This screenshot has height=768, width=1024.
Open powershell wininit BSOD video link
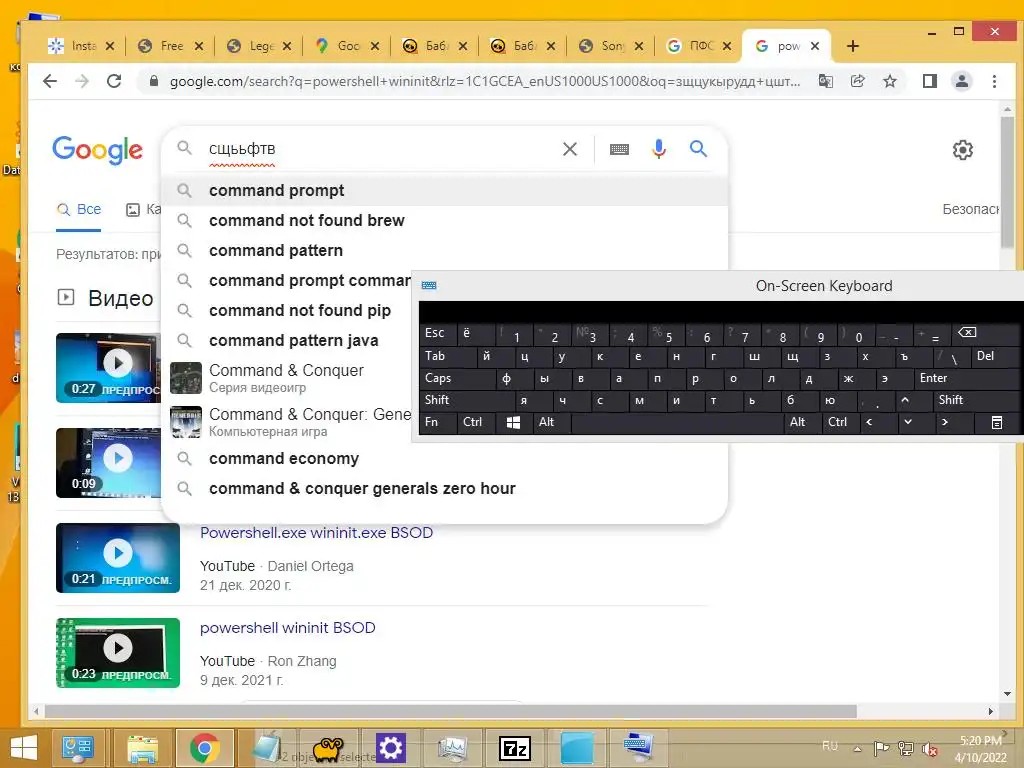coord(287,628)
